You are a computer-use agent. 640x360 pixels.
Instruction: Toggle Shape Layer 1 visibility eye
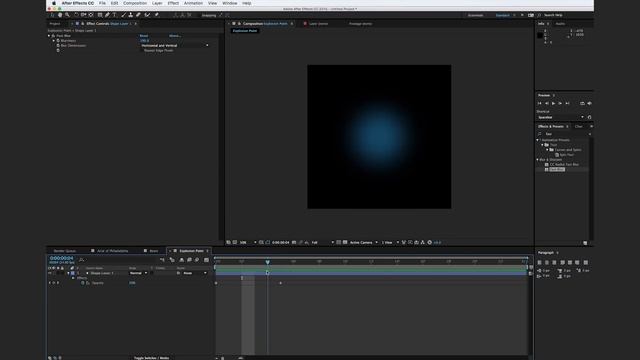pos(50,273)
